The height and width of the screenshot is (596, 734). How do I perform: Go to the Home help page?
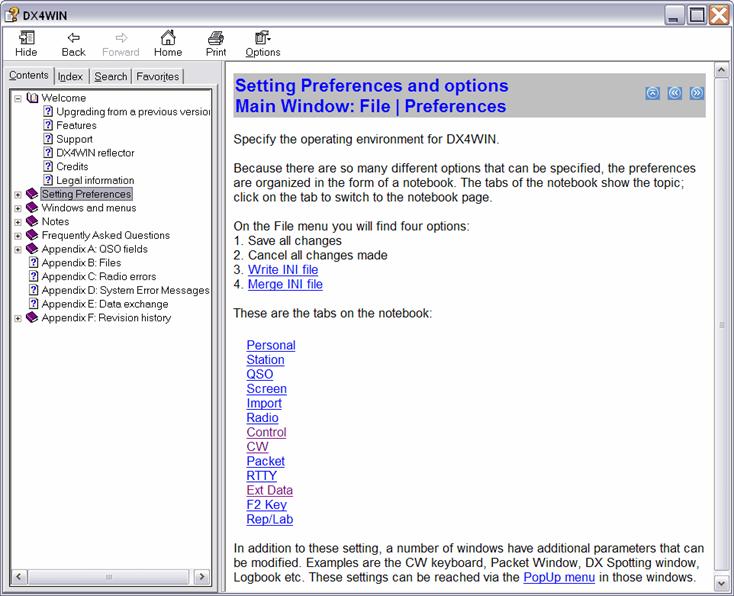coord(168,44)
